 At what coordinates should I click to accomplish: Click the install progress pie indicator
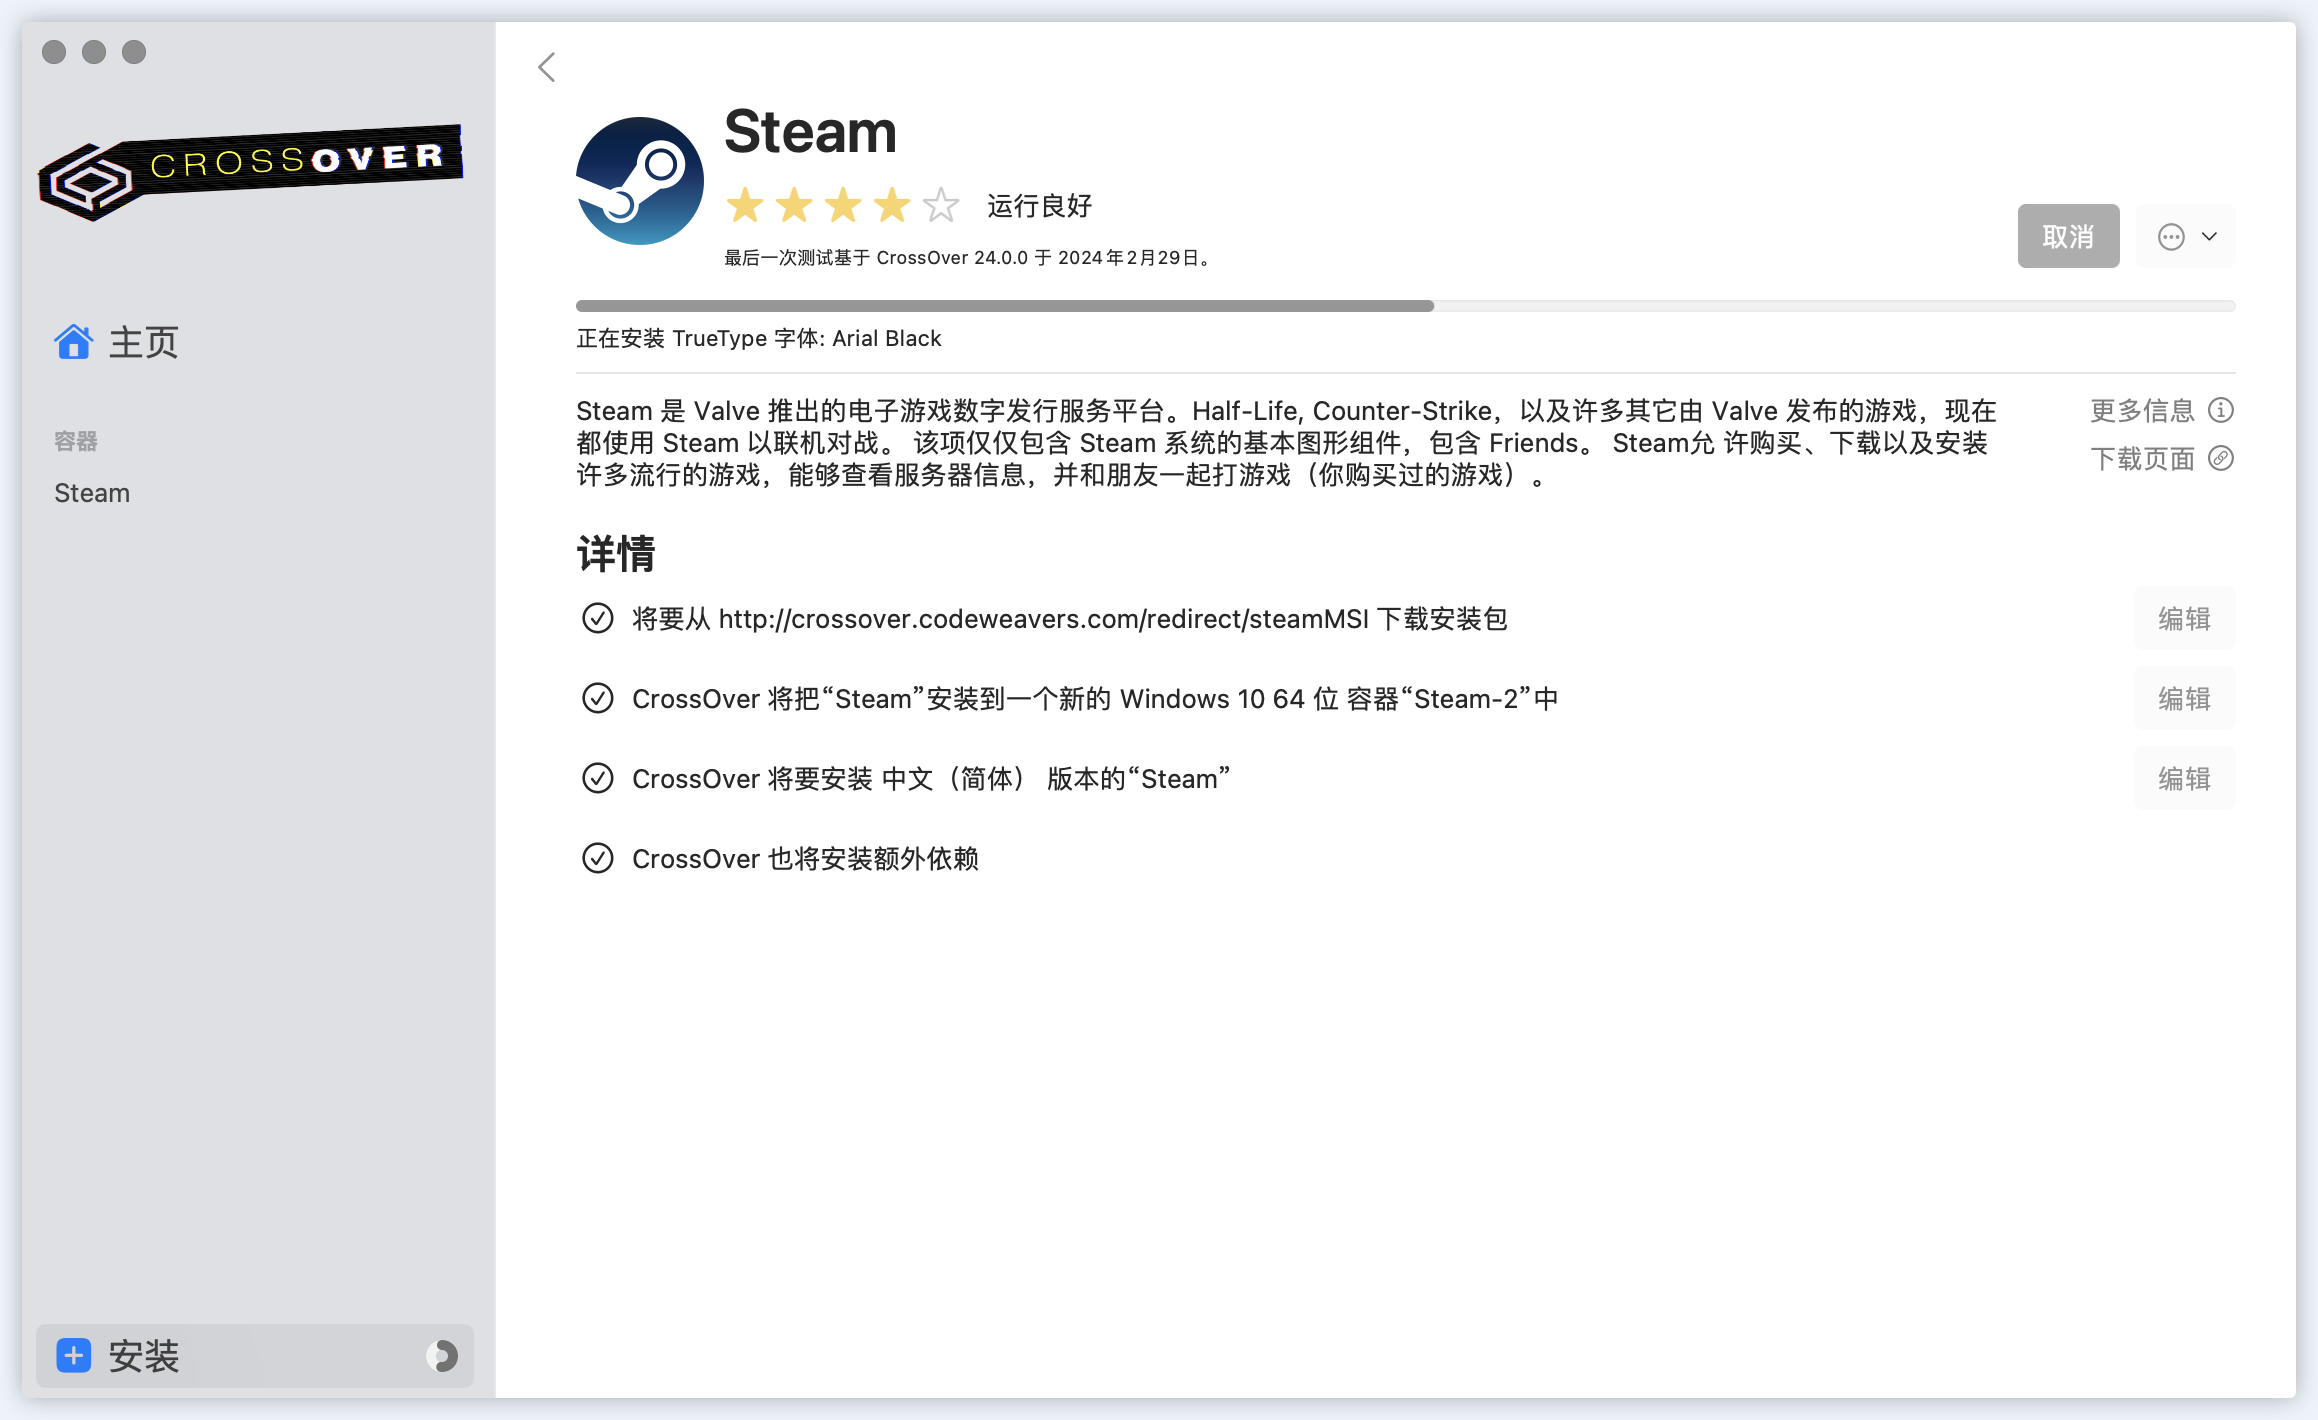point(442,1356)
